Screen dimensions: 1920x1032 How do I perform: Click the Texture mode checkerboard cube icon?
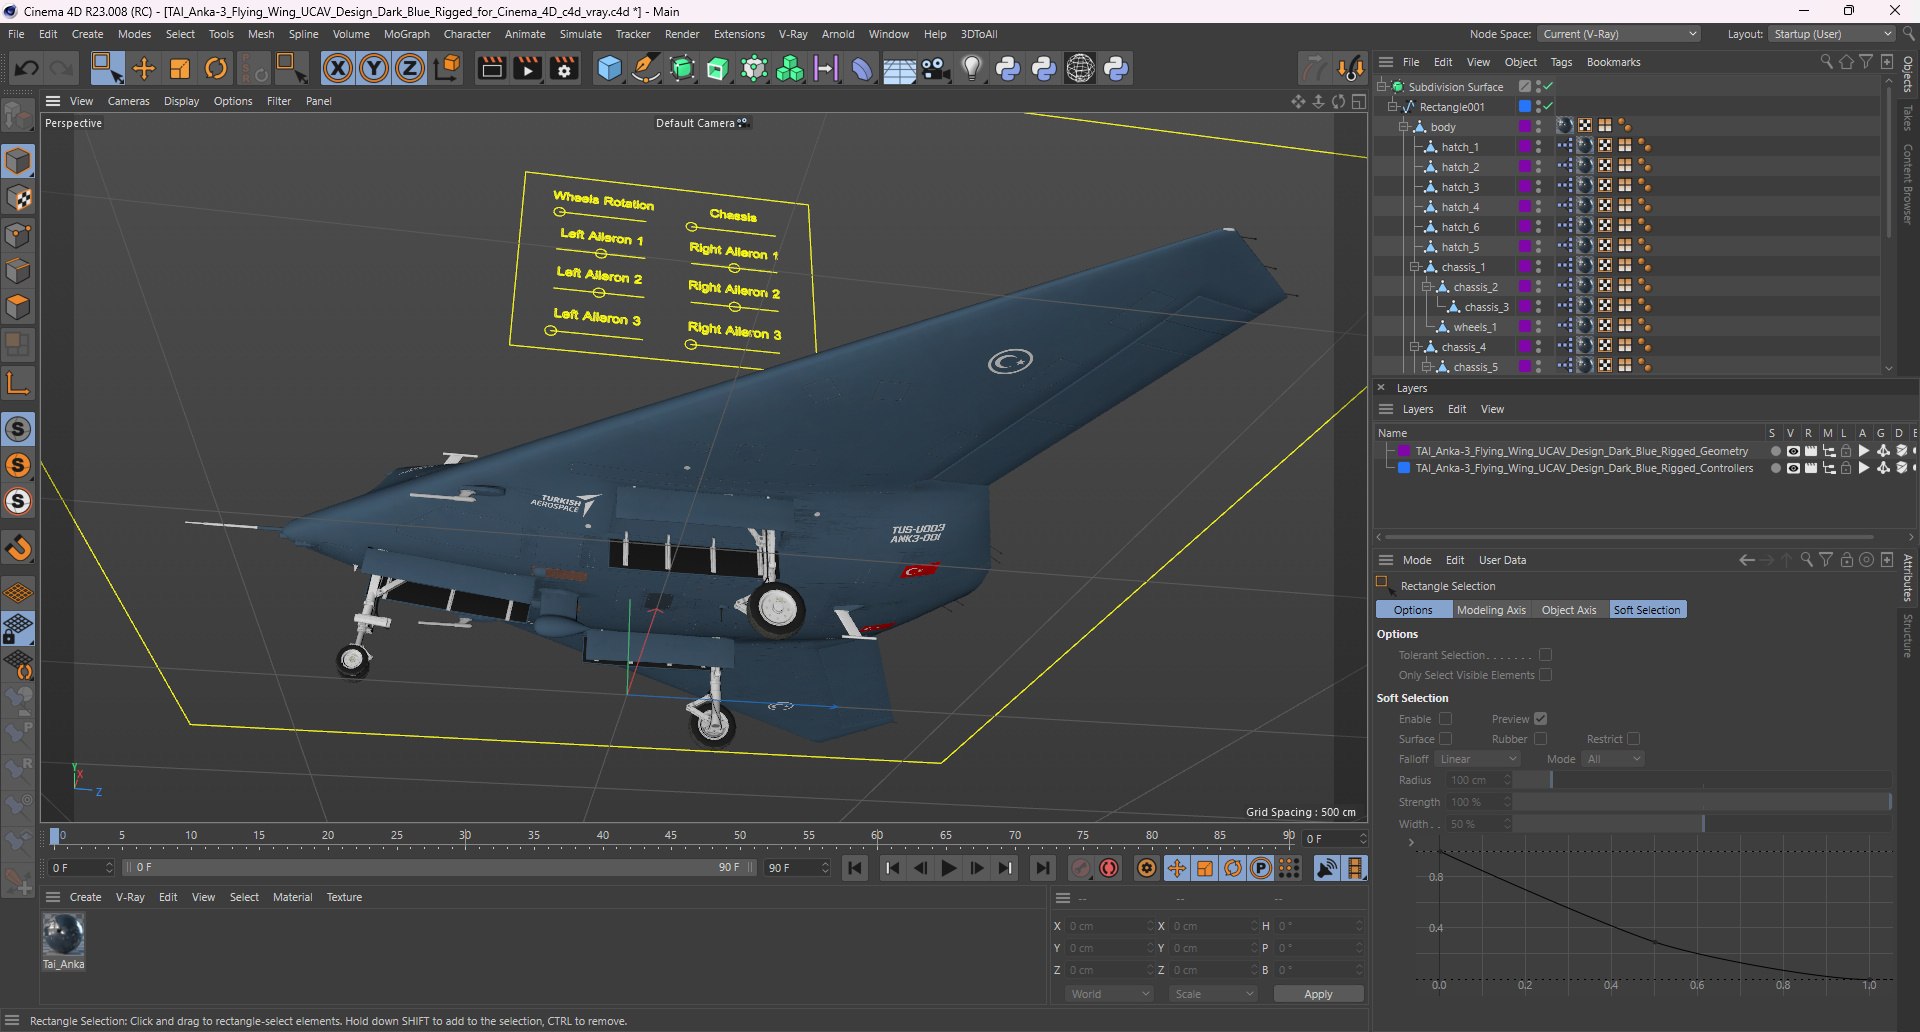click(x=18, y=198)
